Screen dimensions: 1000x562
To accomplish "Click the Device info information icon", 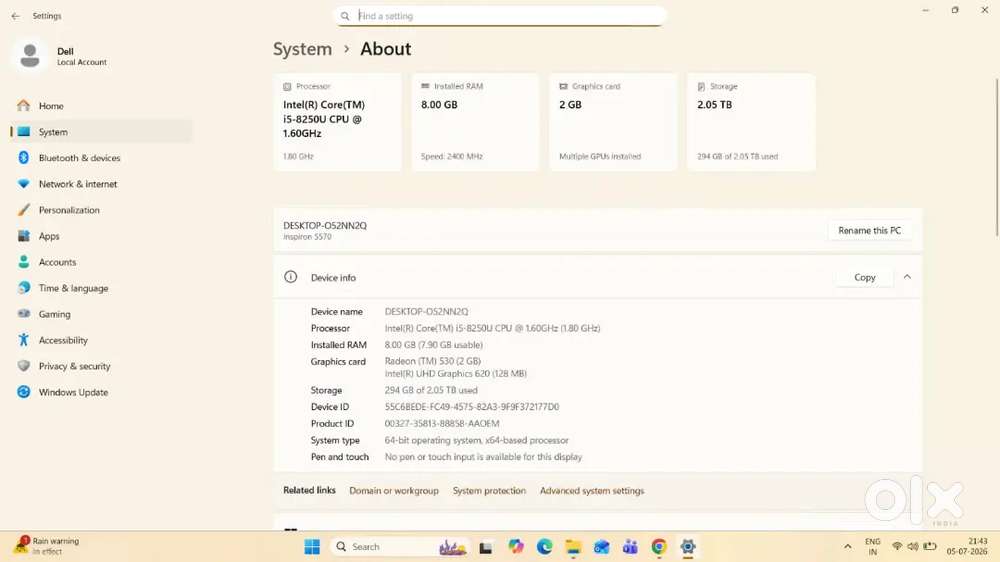I will coord(290,277).
